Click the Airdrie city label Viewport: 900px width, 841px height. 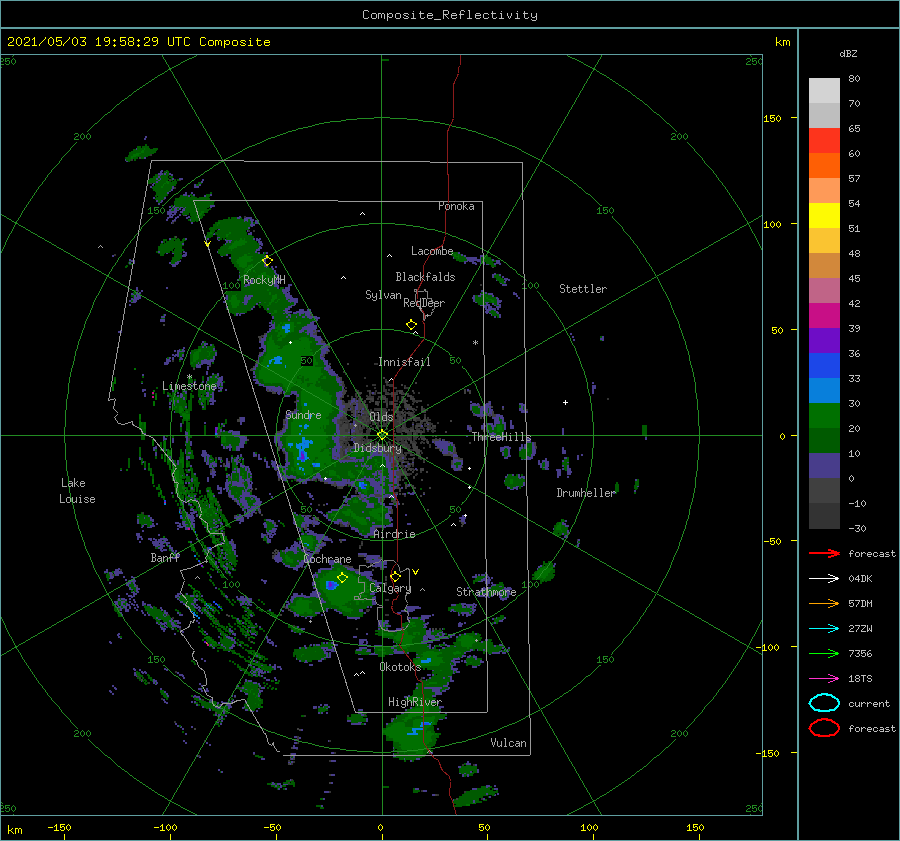click(x=394, y=534)
